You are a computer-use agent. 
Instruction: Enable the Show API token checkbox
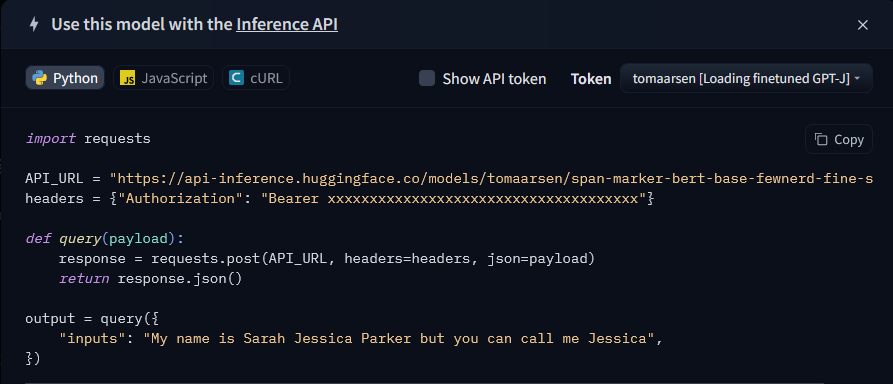[x=427, y=78]
